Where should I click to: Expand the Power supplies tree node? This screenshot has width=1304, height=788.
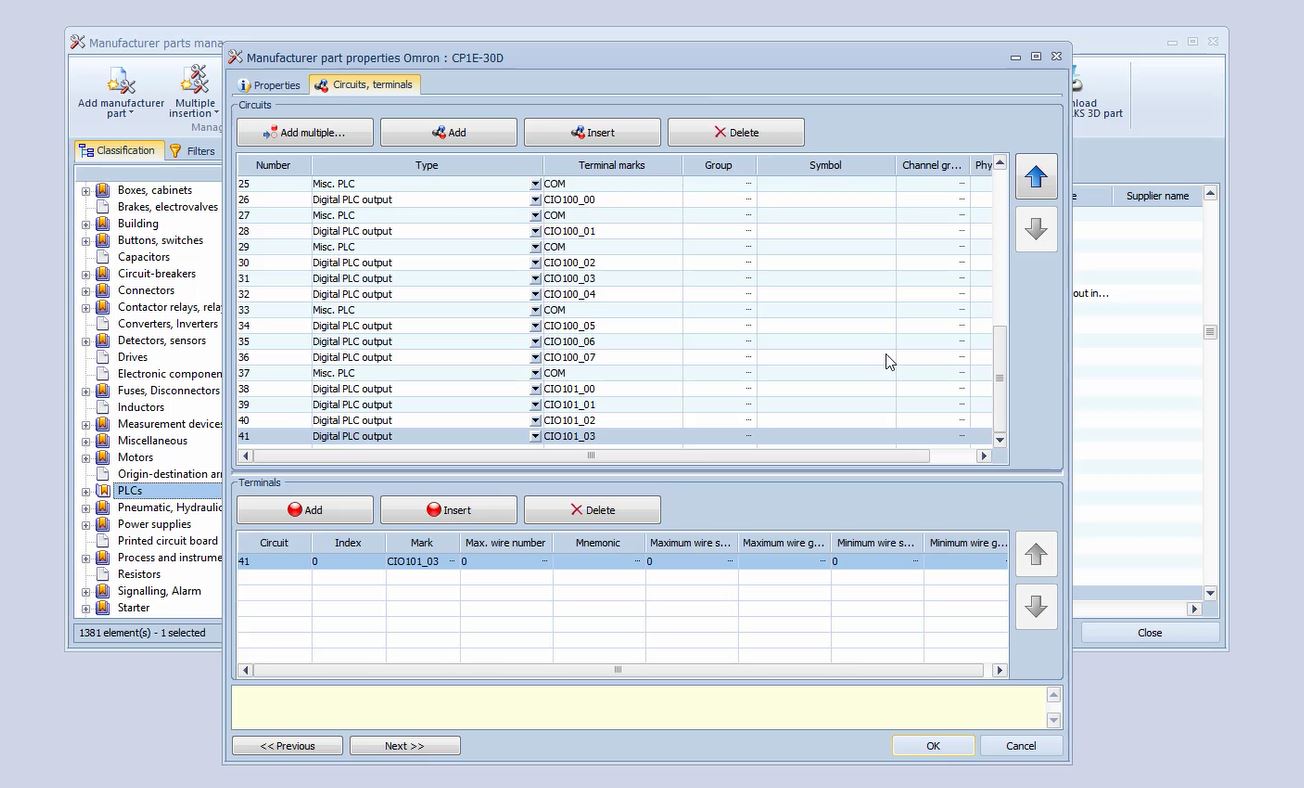click(86, 524)
